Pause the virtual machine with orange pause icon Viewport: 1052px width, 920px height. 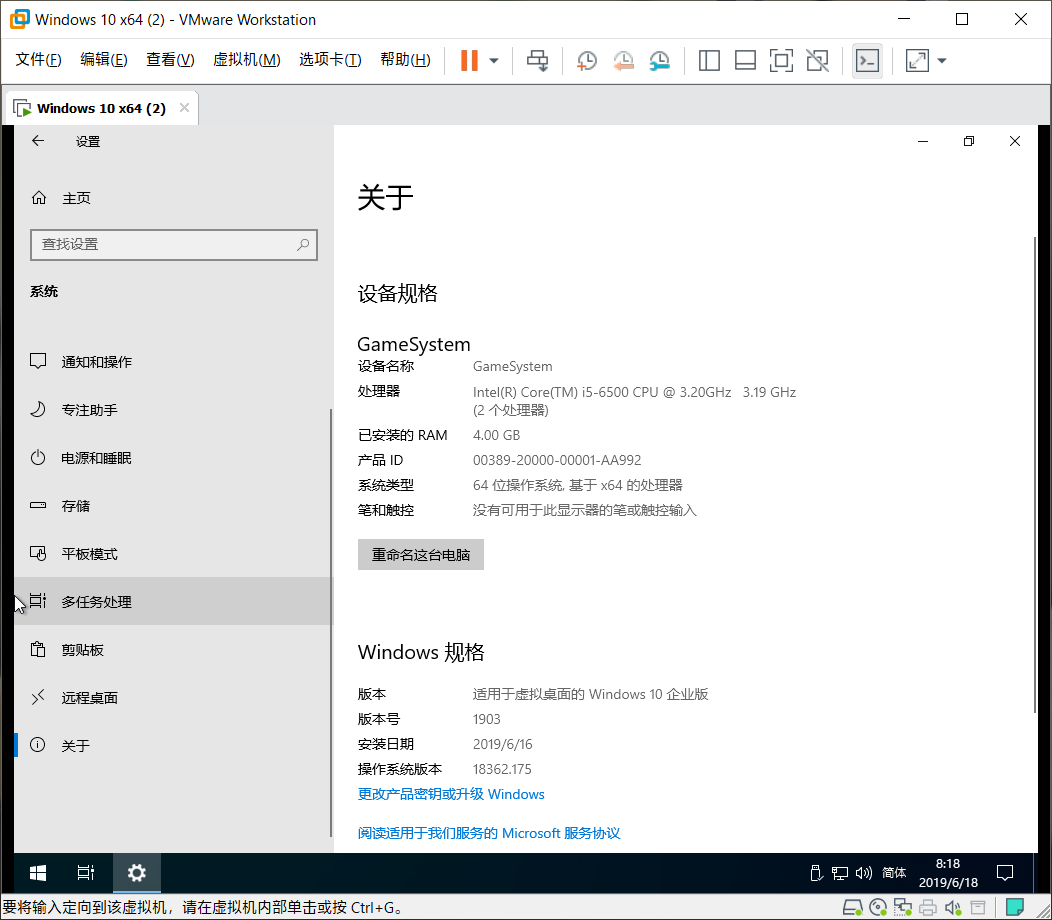pyautogui.click(x=469, y=60)
